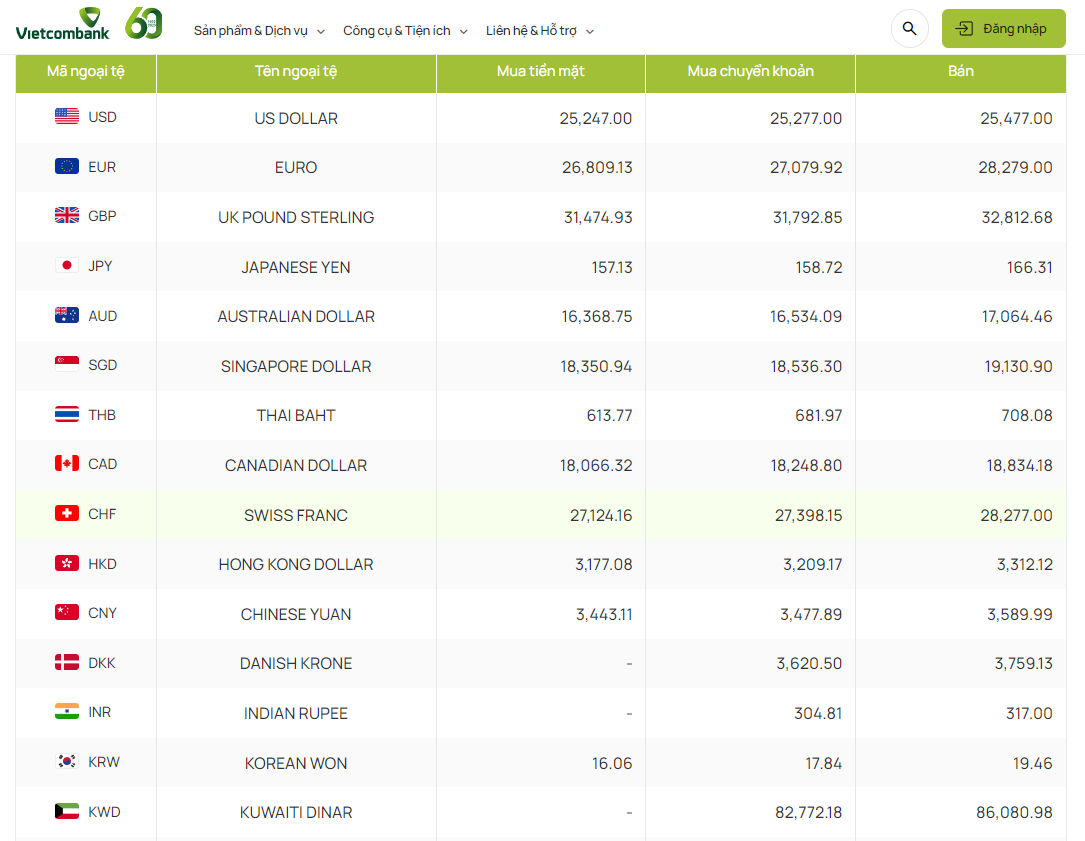The width and height of the screenshot is (1085, 841).
Task: Click the Bán column header
Action: pos(960,71)
